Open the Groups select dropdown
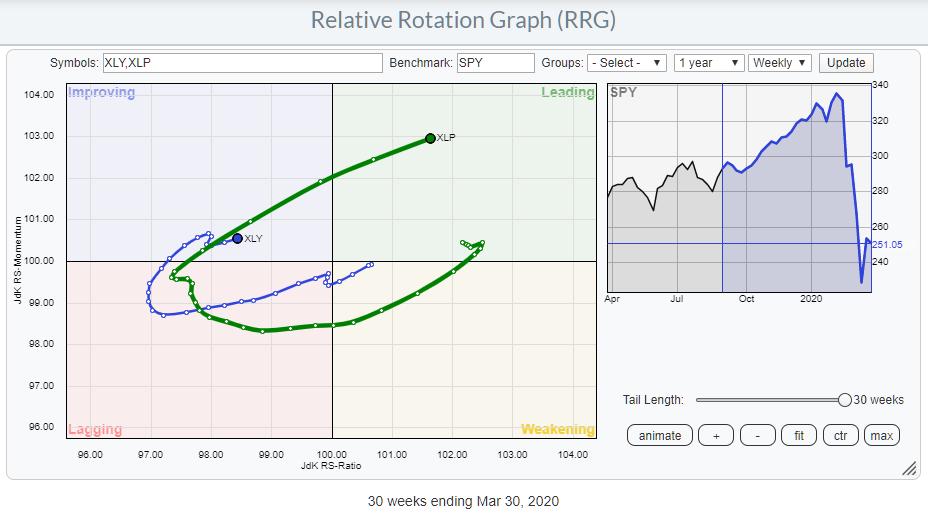The width and height of the screenshot is (928, 515). pyautogui.click(x=627, y=63)
